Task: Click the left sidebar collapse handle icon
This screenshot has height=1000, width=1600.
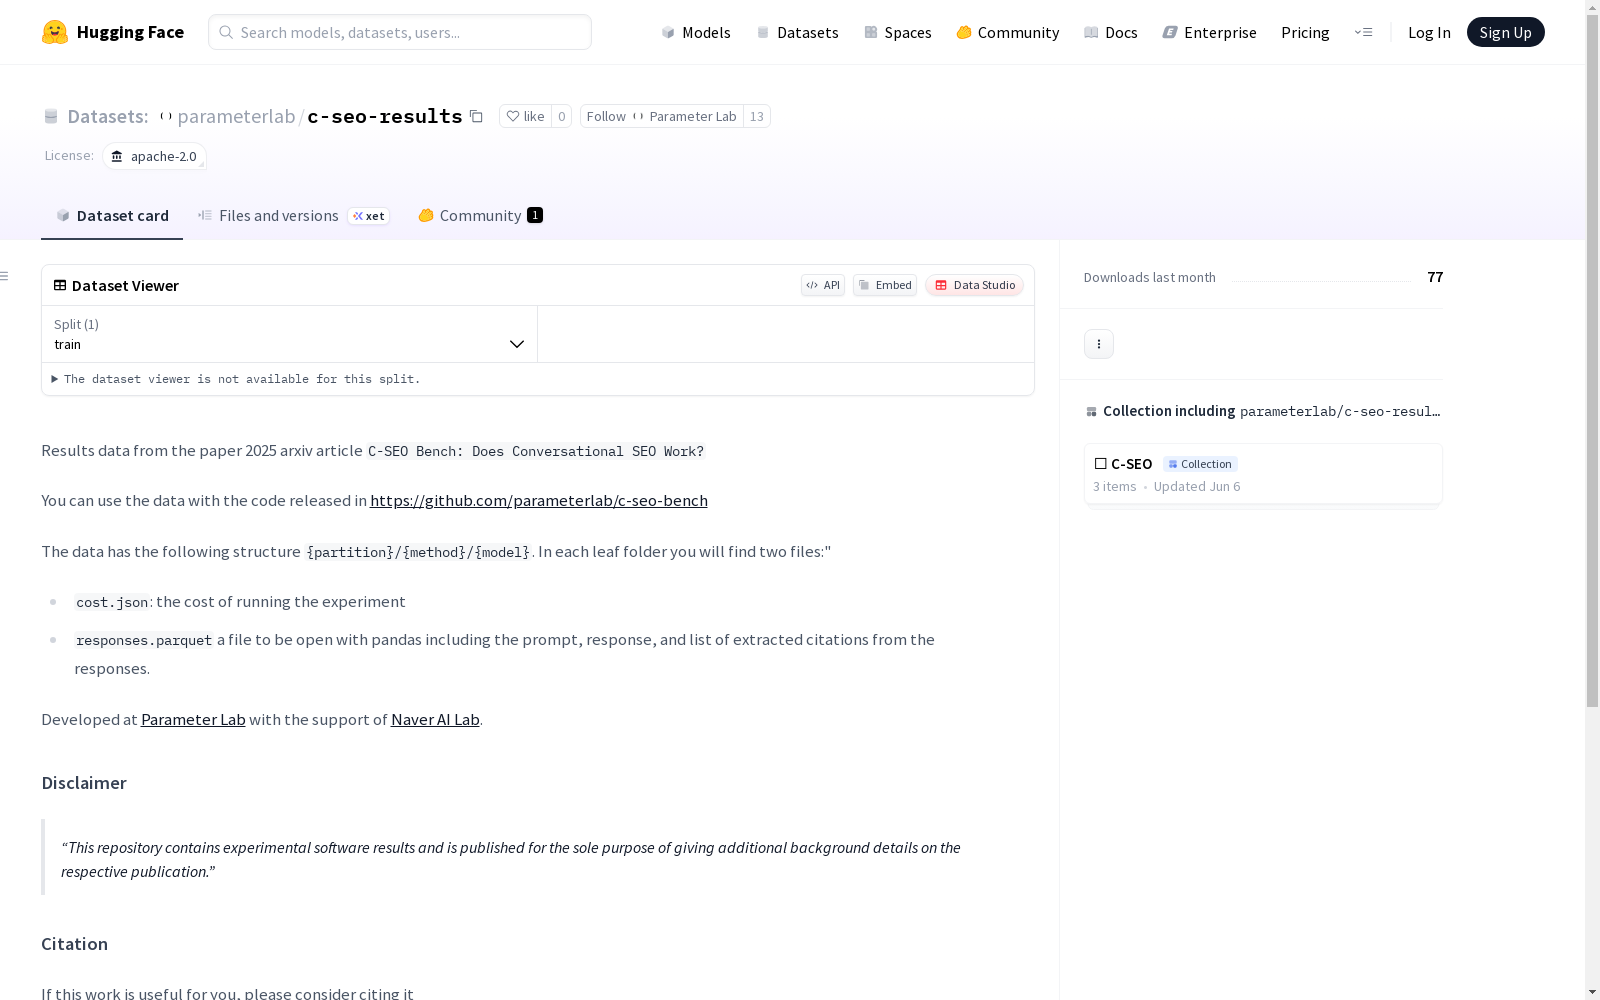Action: coord(5,276)
